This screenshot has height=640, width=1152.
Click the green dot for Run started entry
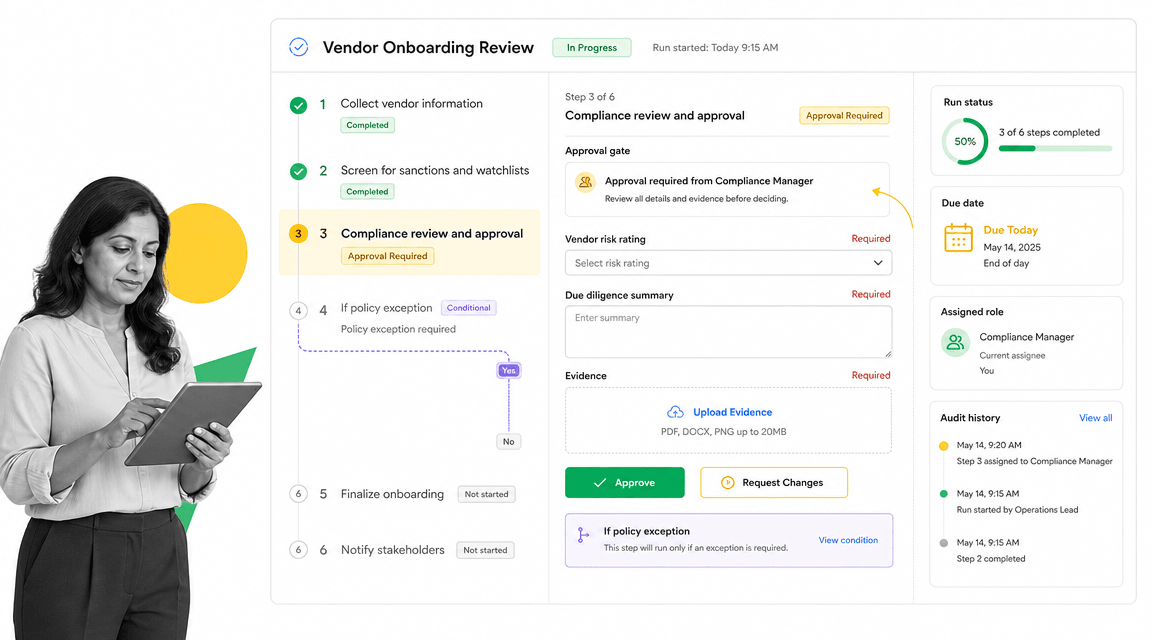click(944, 494)
